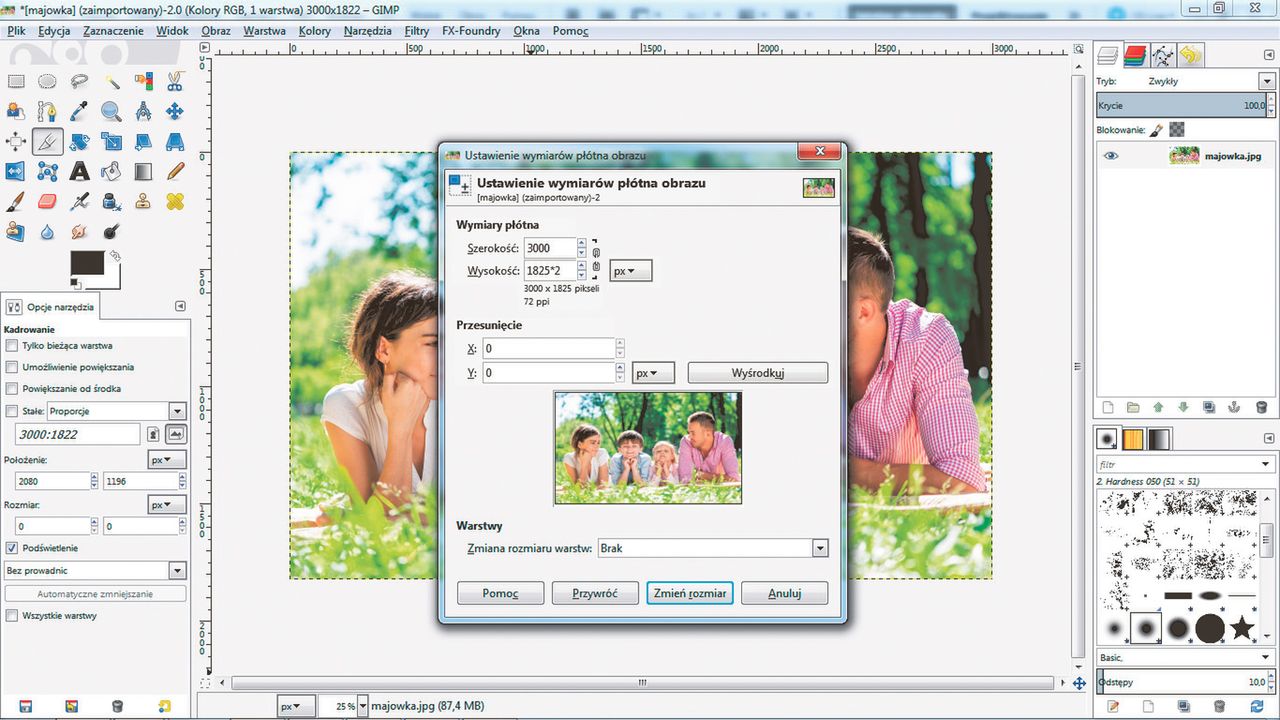Screen dimensions: 1280x720
Task: Select the Color Picker eyedropper tool
Action: click(x=79, y=112)
